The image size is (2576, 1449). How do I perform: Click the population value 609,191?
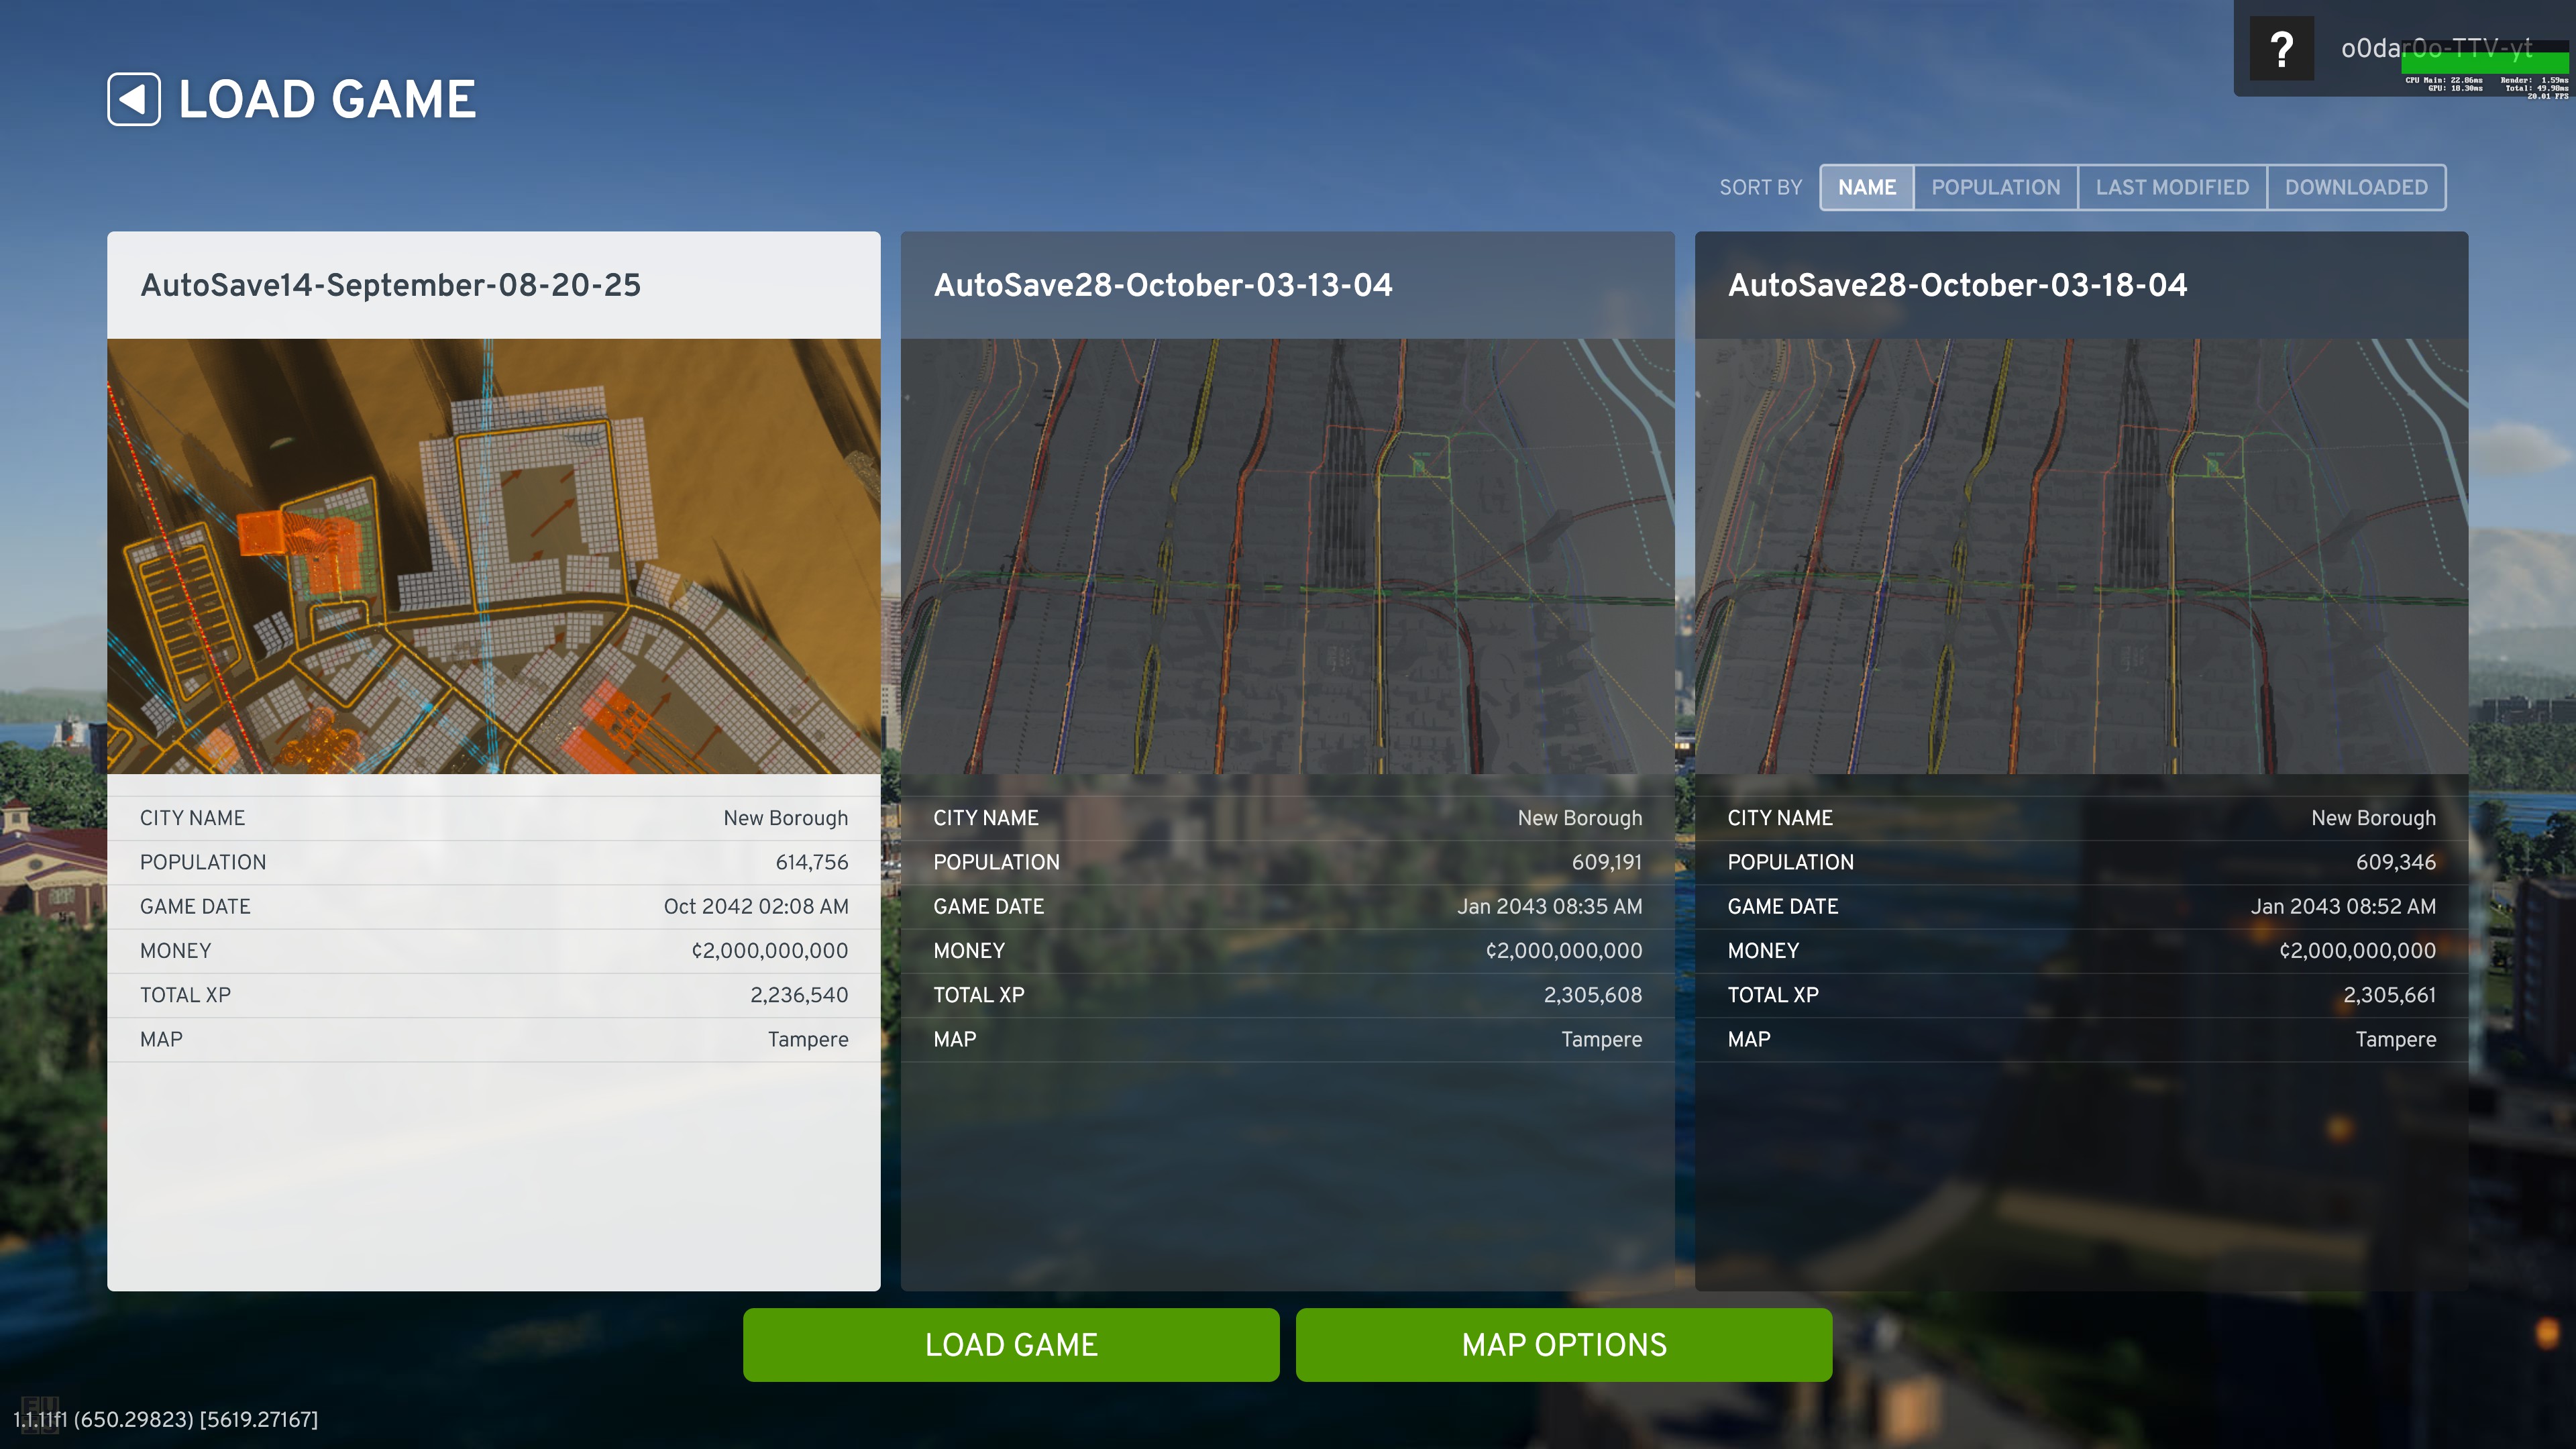click(x=1606, y=862)
